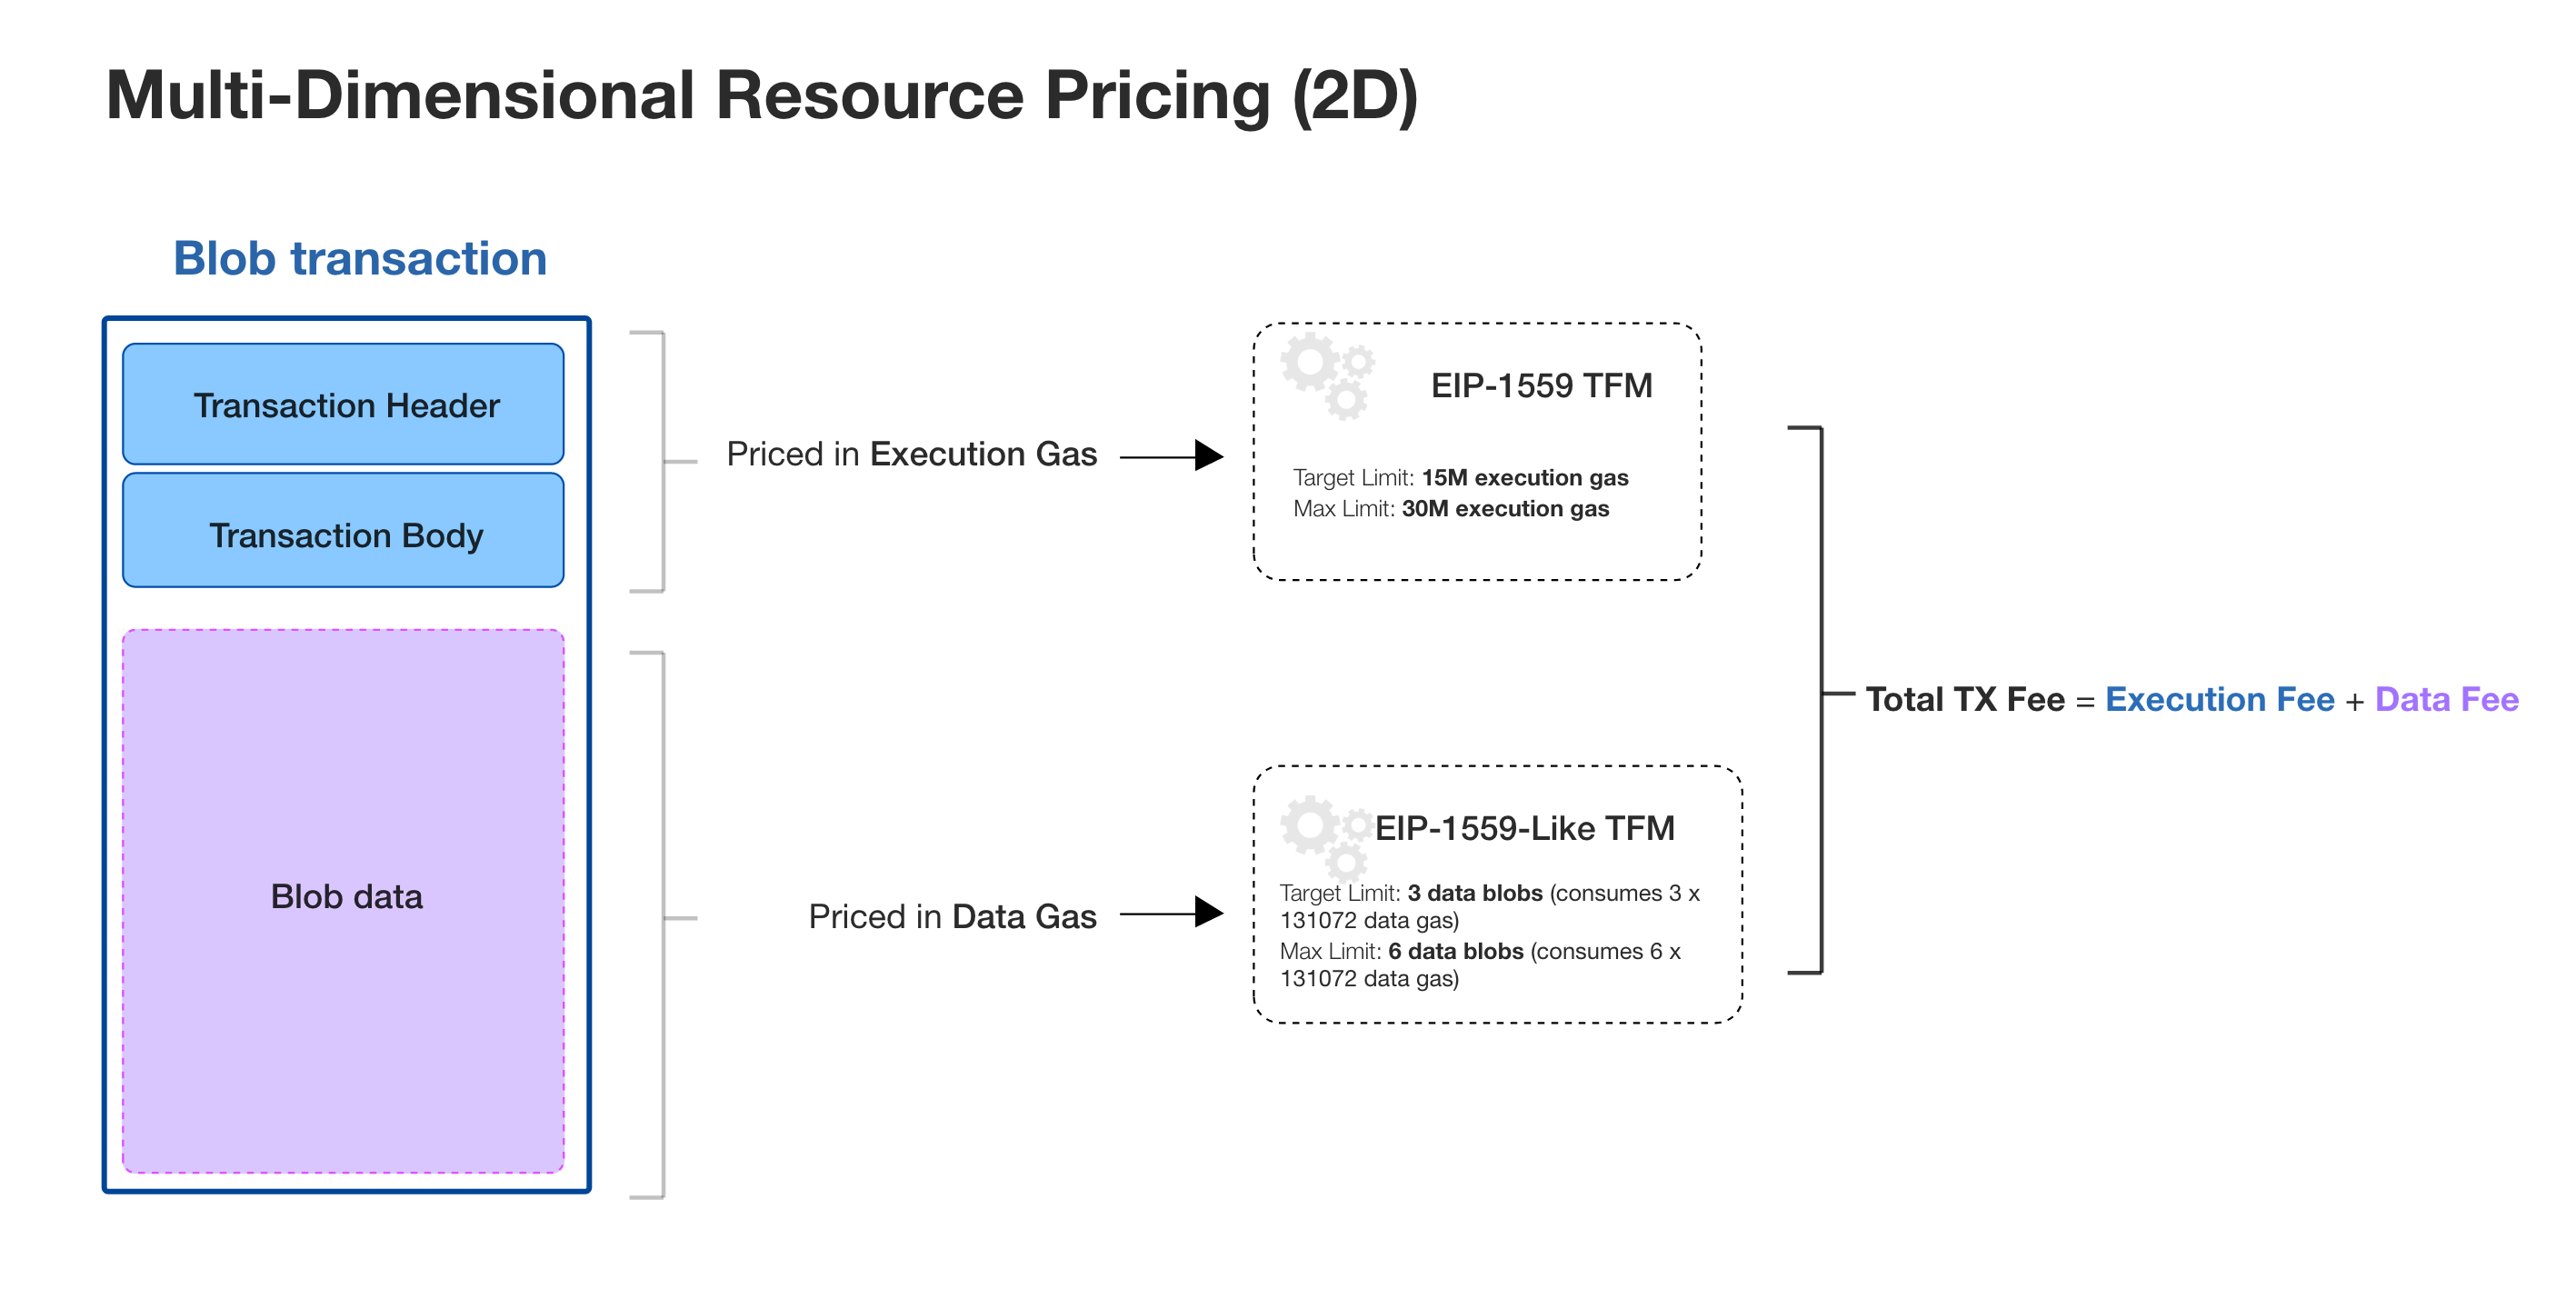Click the arrow after Priced in Execution Gas
This screenshot has width=2576, height=1309.
click(1171, 456)
